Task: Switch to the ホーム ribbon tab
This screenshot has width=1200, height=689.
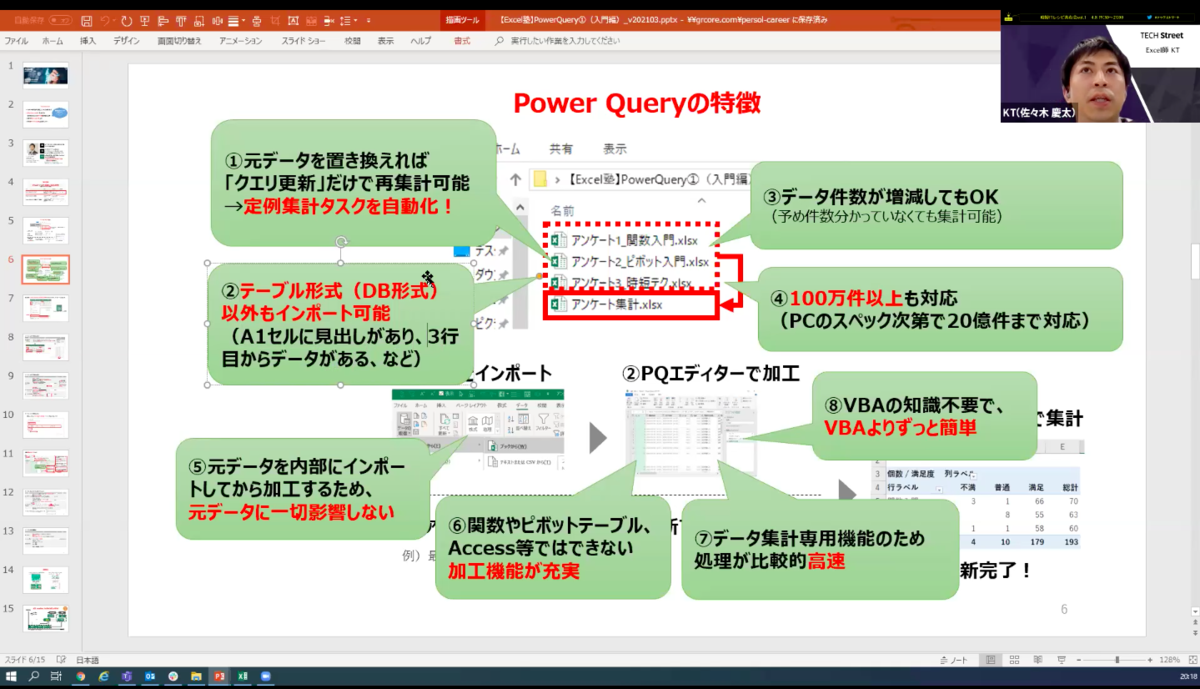Action: 52,41
